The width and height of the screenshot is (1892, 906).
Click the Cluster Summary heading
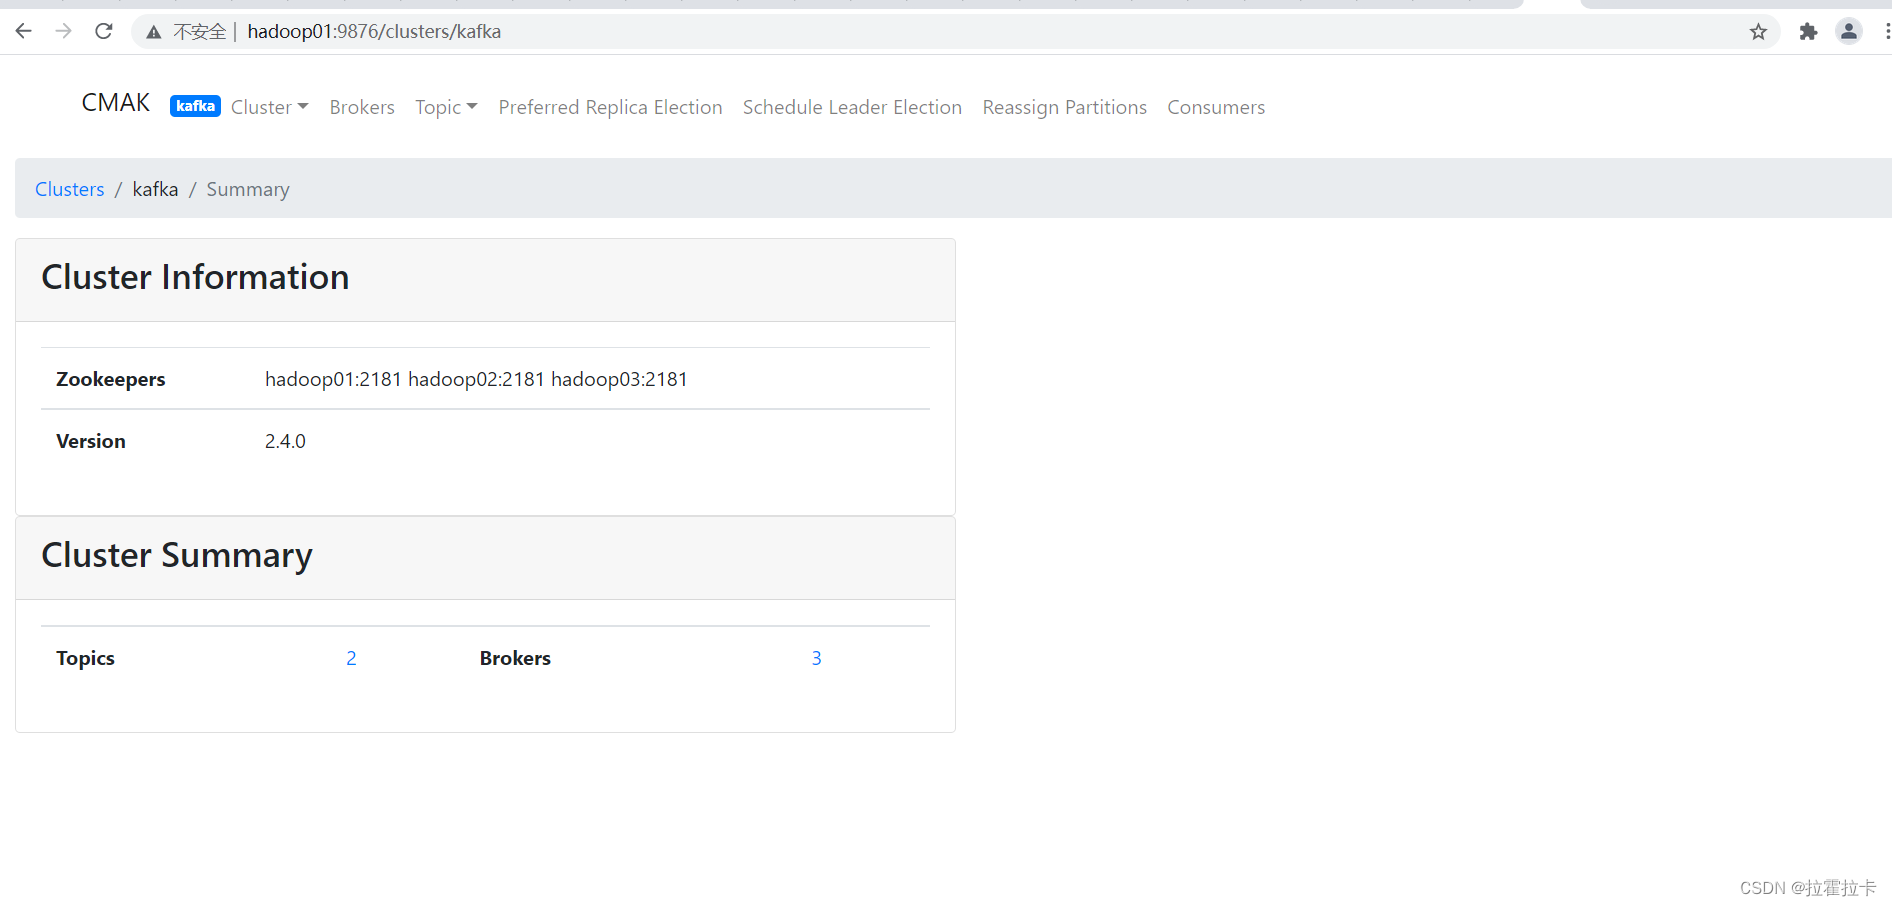tap(177, 555)
